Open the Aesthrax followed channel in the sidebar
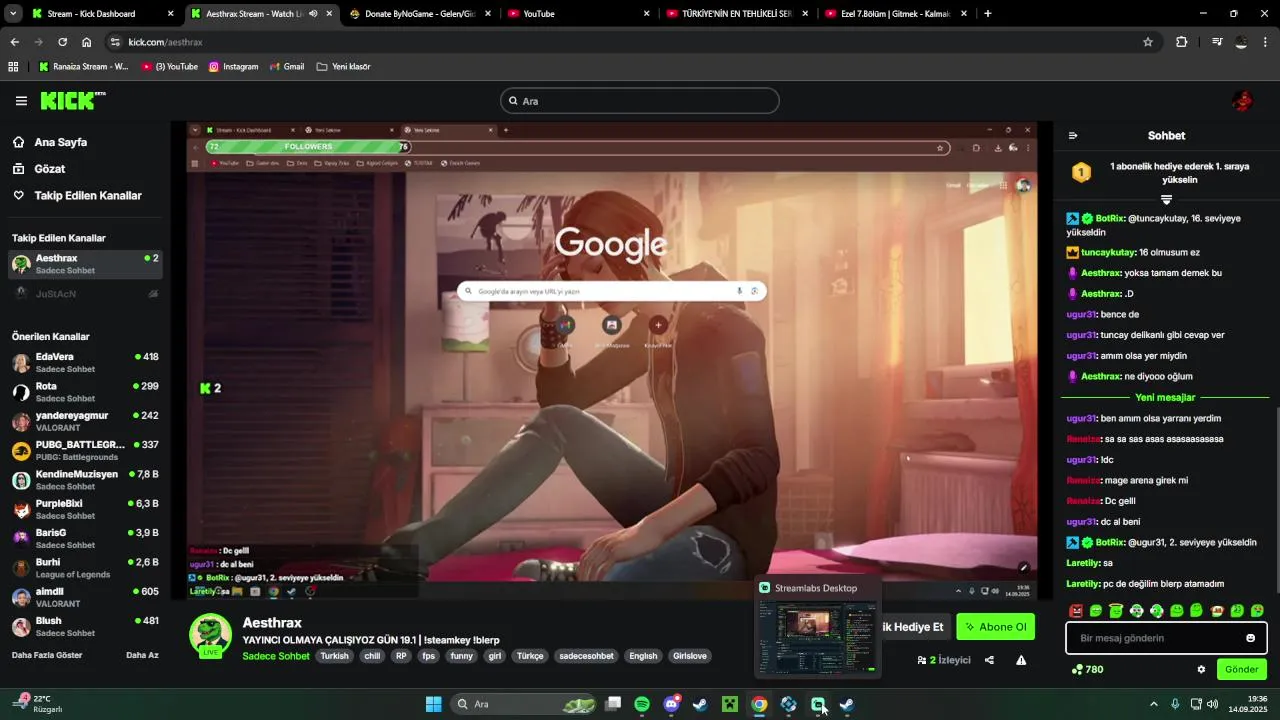This screenshot has width=1280, height=720. (85, 264)
